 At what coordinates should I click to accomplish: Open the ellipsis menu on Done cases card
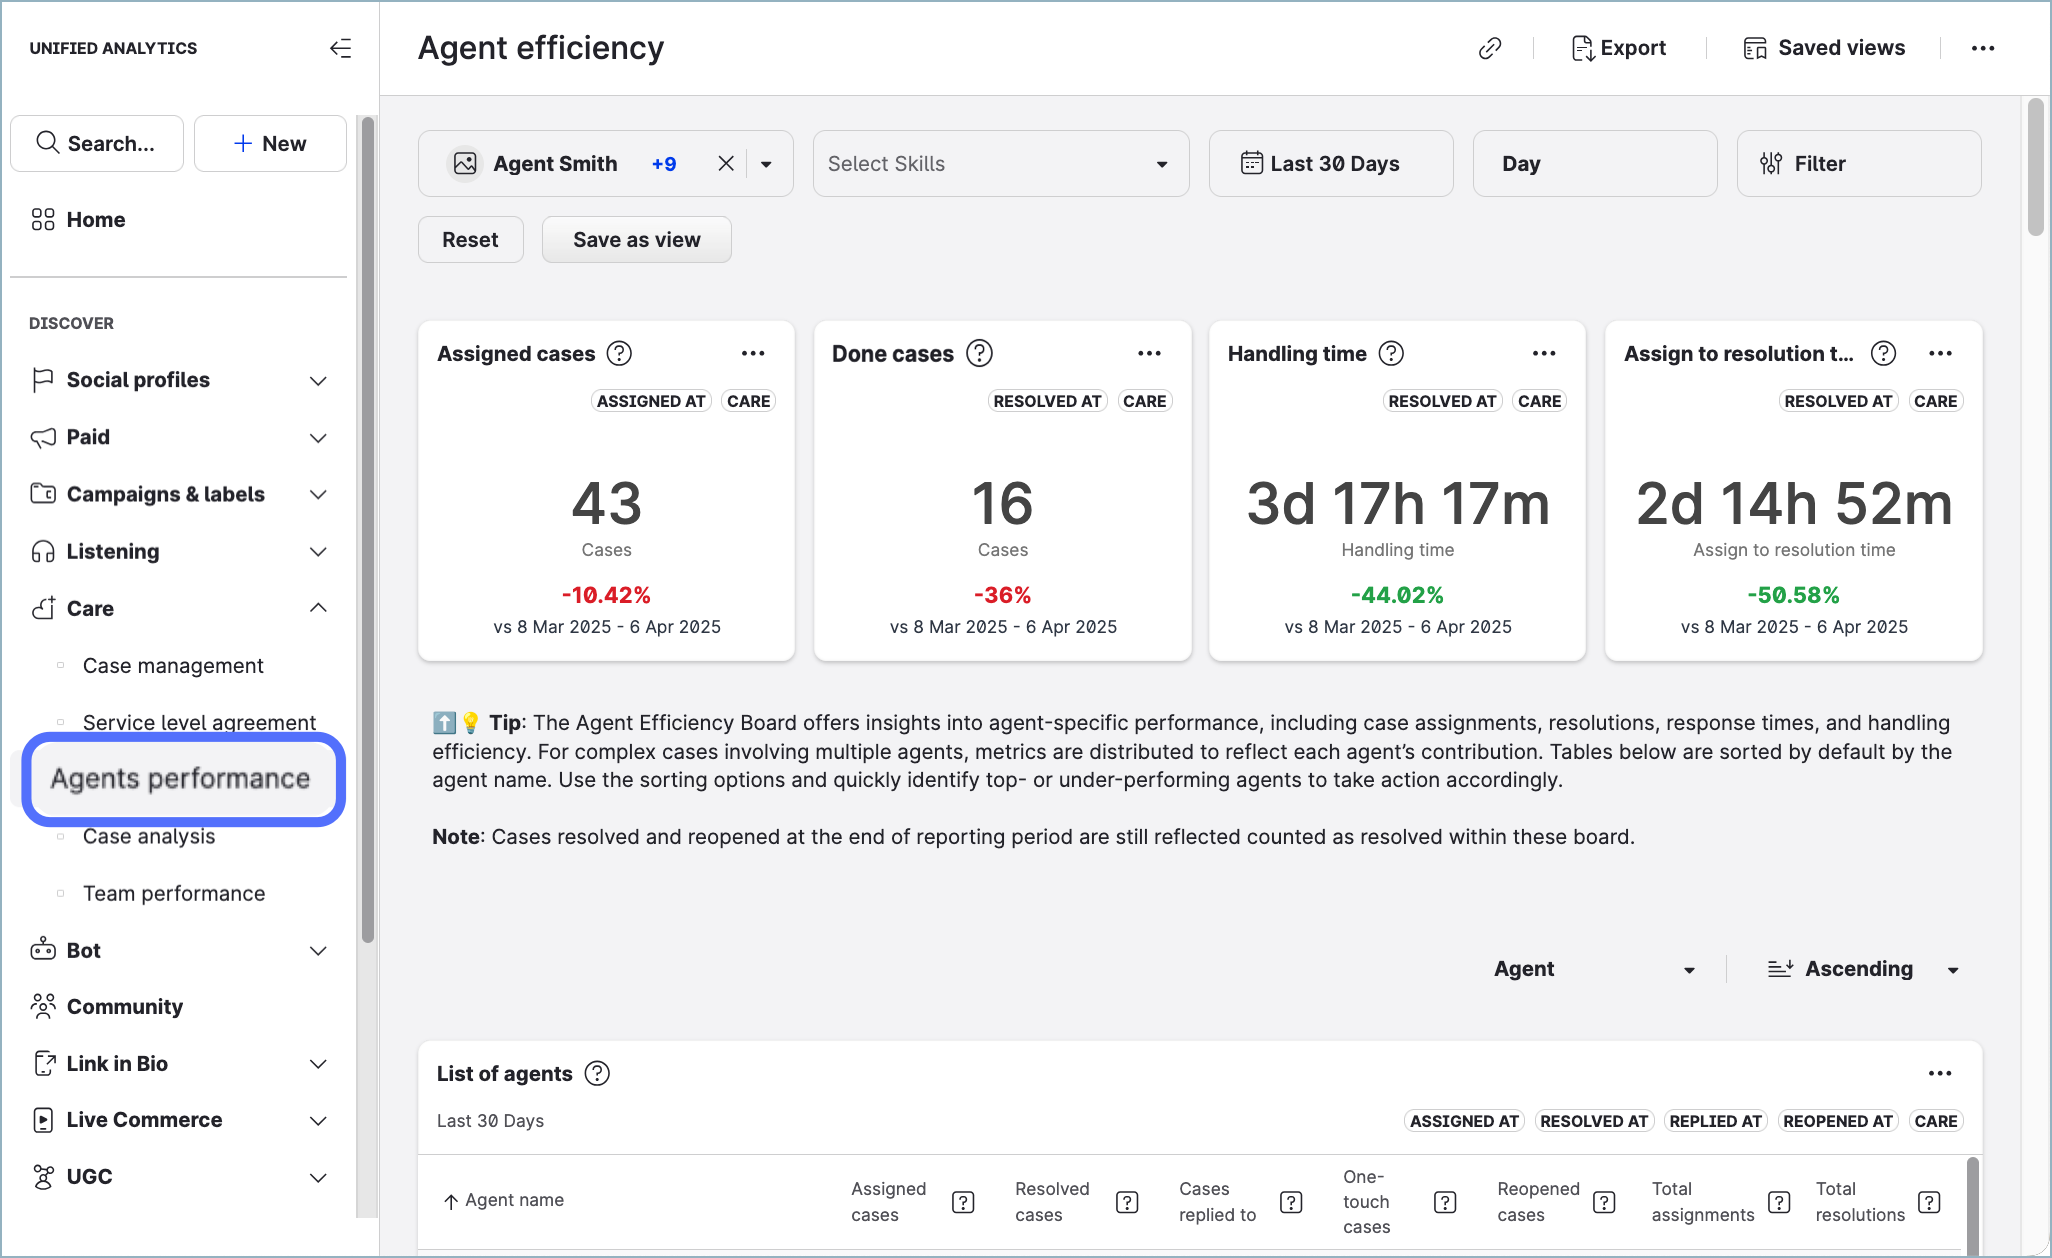(1148, 353)
